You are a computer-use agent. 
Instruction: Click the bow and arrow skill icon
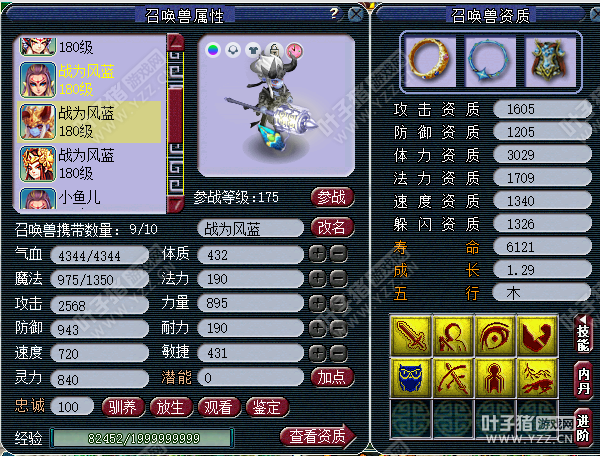pyautogui.click(x=453, y=378)
